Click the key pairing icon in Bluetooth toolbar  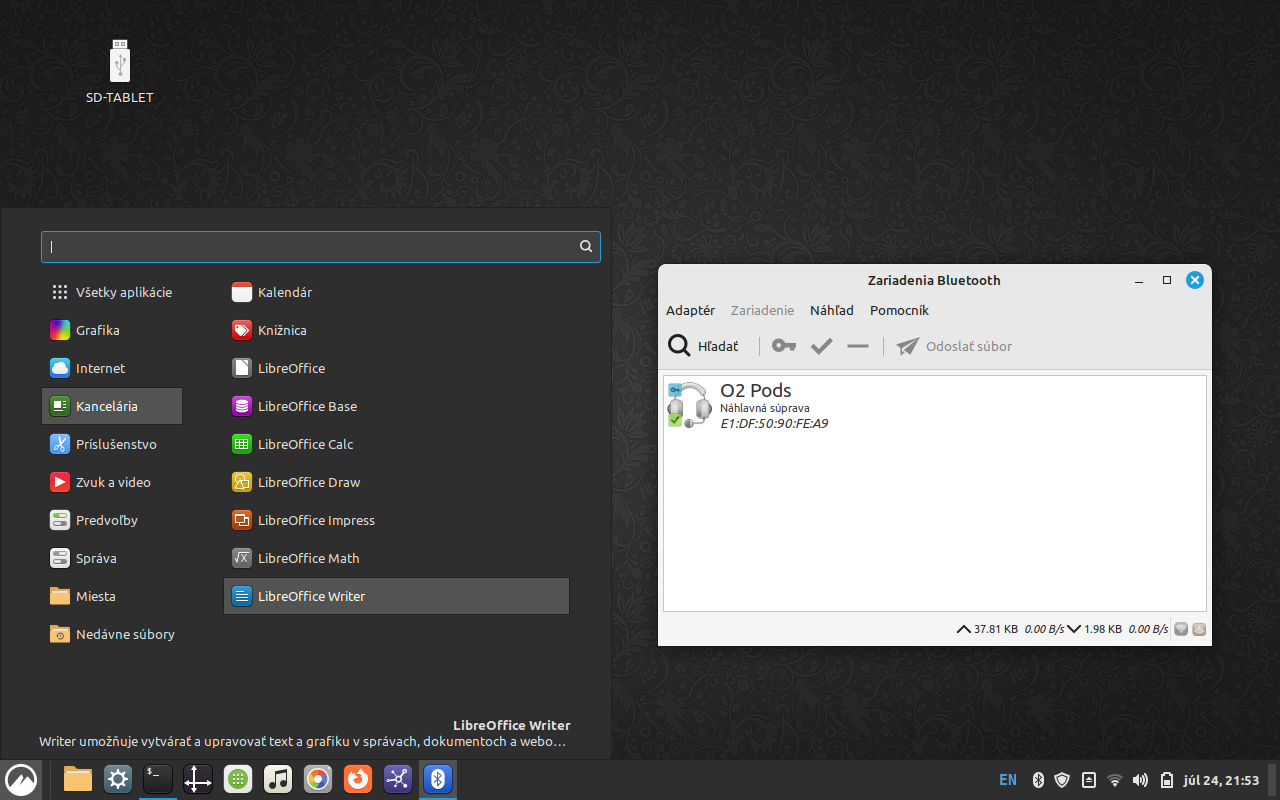[784, 346]
